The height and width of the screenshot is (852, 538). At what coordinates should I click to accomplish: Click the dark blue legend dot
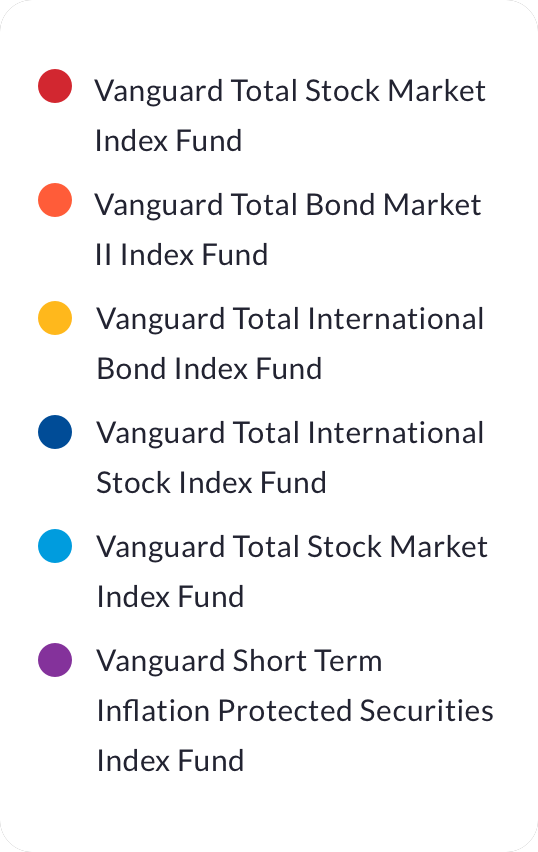click(x=55, y=432)
